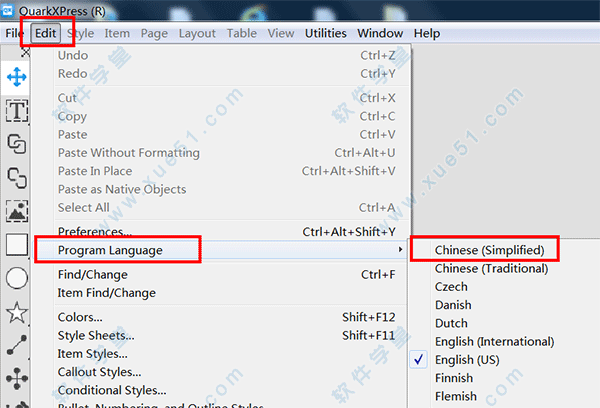
Task: Click Paste Without Formatting
Action: tap(220, 153)
